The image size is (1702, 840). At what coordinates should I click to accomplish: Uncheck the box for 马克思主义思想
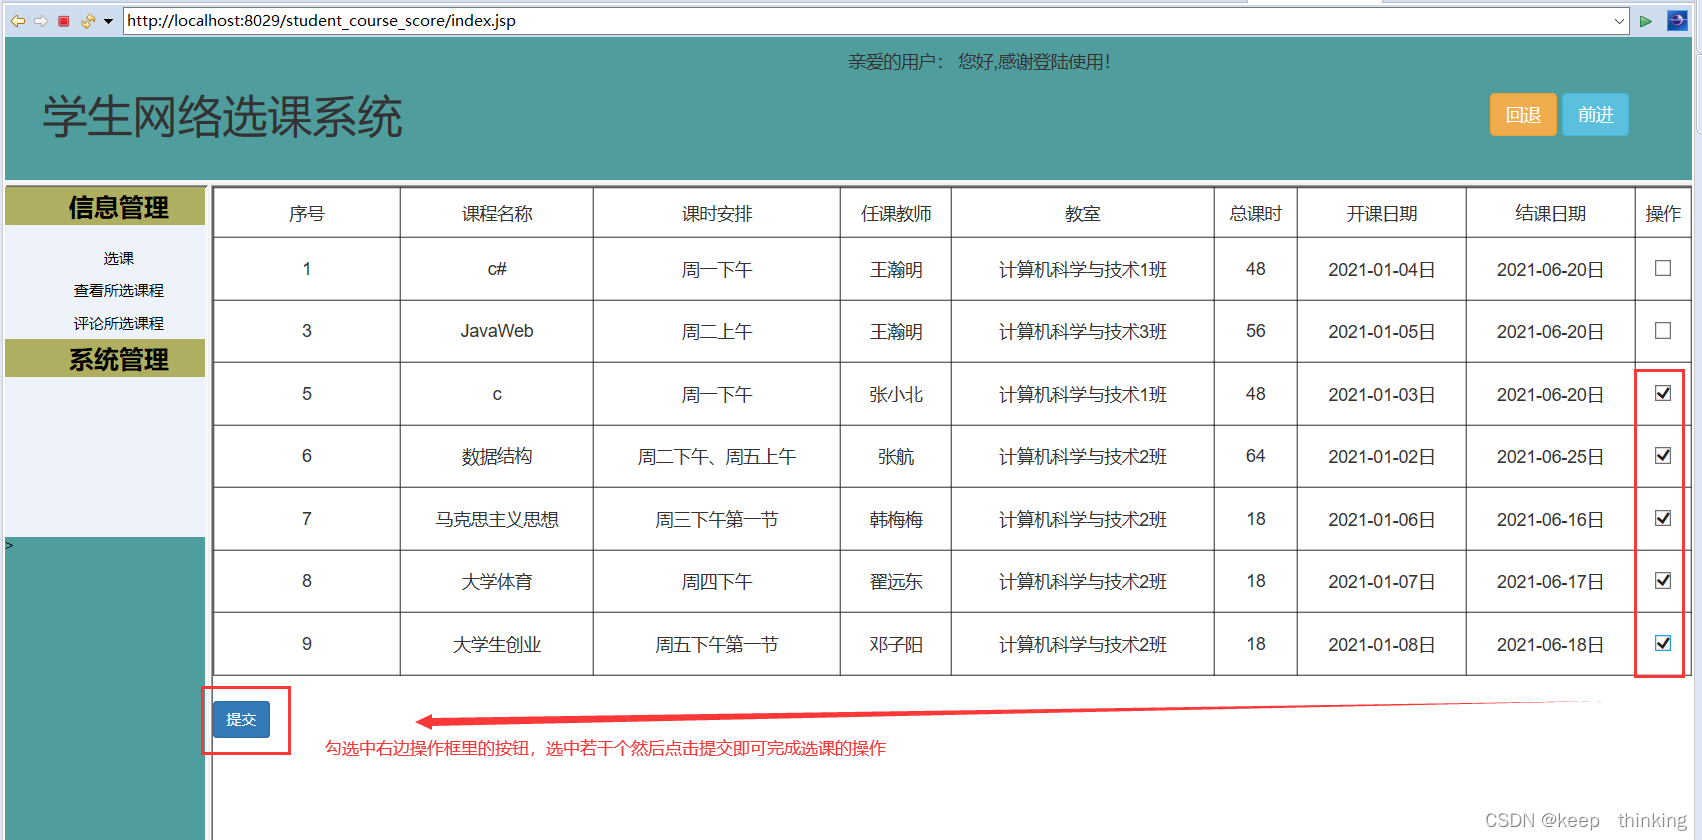1663,518
